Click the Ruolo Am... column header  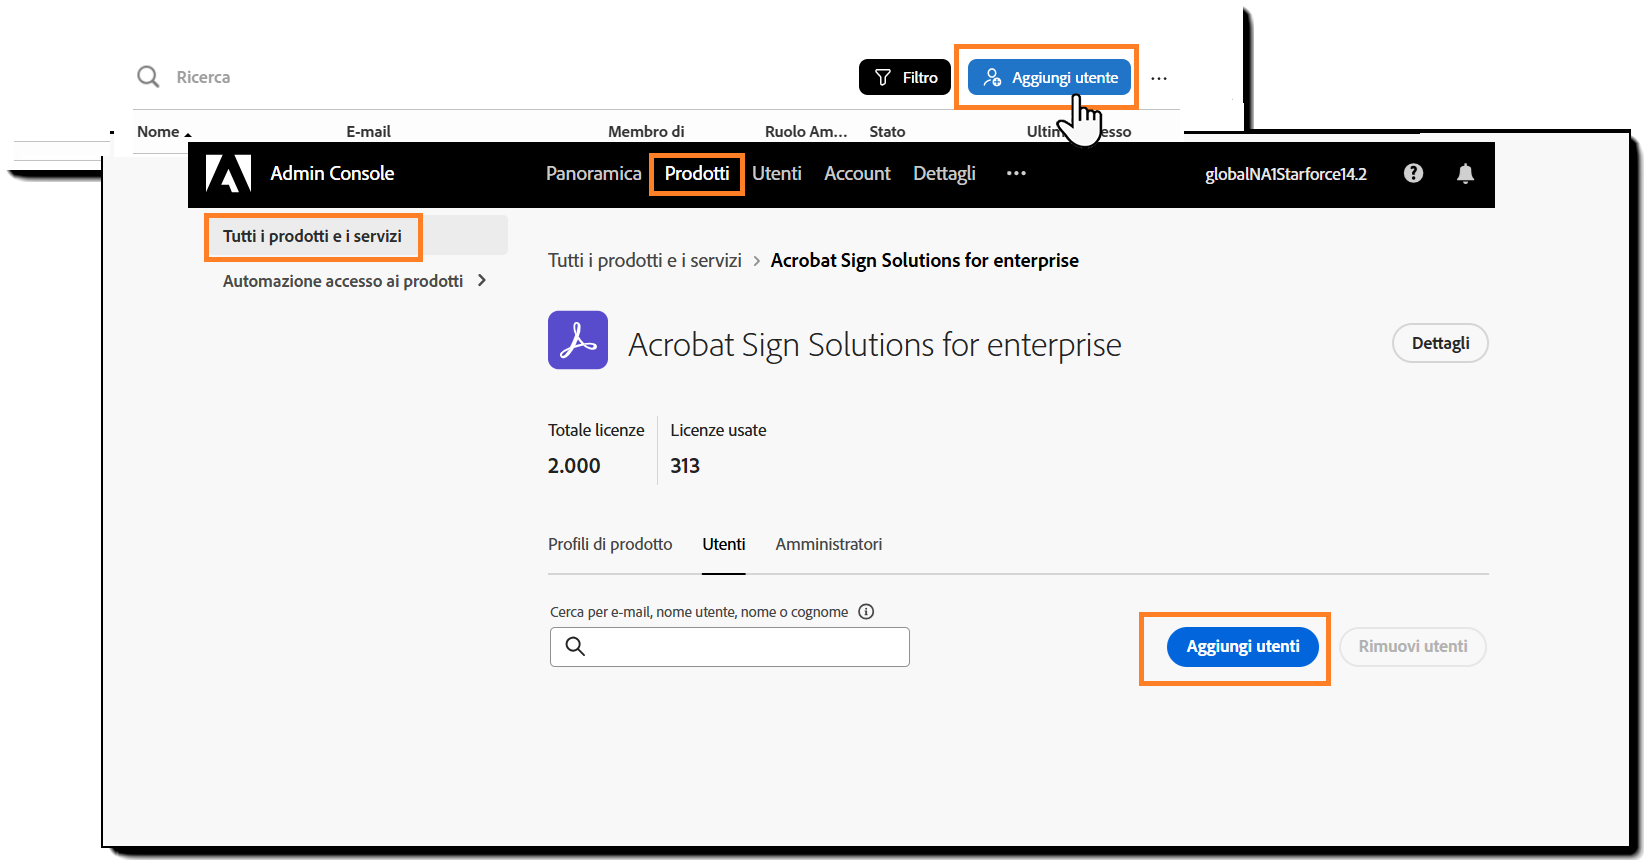806,132
